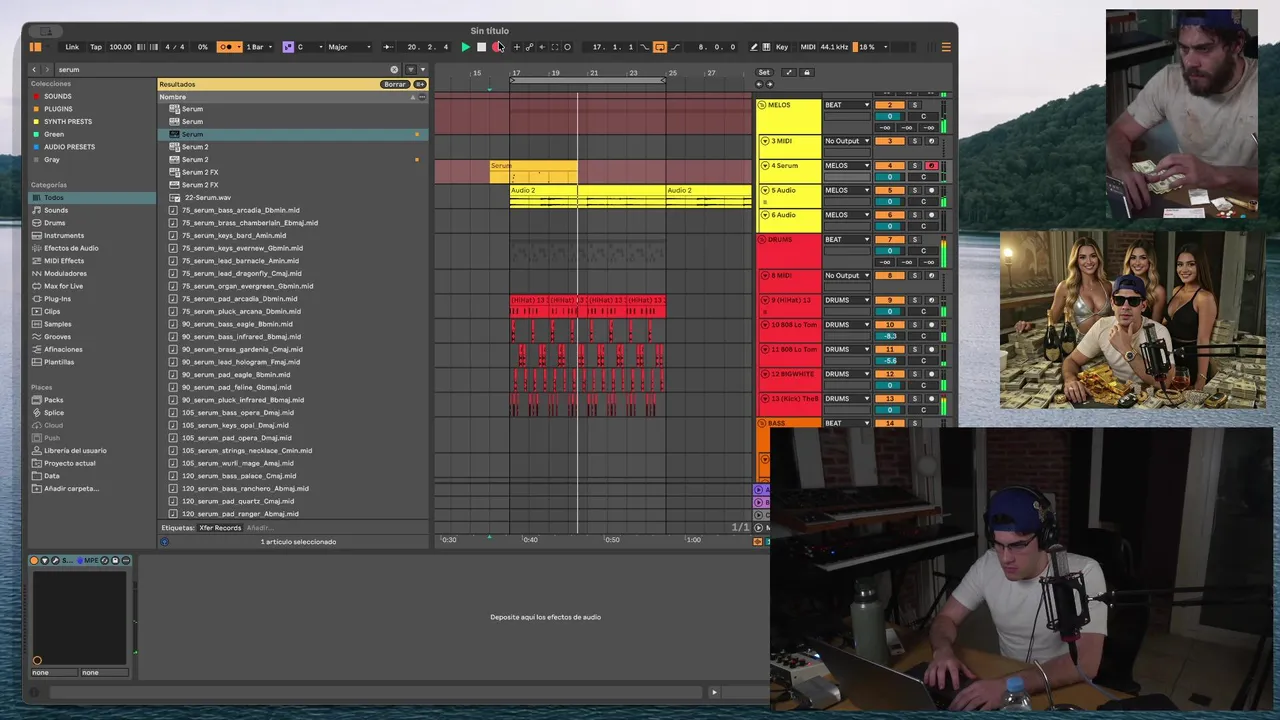Toggle the arrangement lock icon
Screen dimensions: 1280x720
pos(807,72)
